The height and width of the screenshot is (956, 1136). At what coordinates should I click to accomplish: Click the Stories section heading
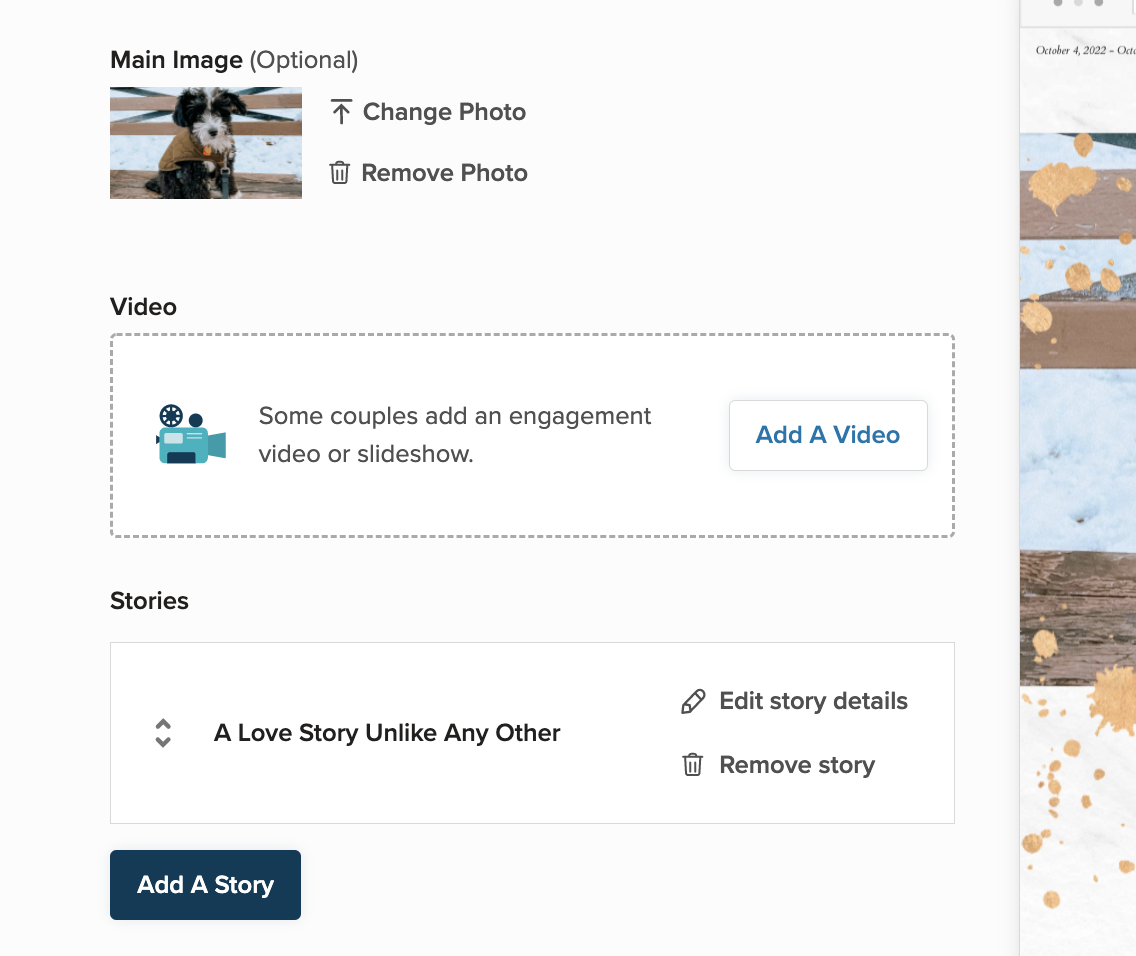coord(149,601)
